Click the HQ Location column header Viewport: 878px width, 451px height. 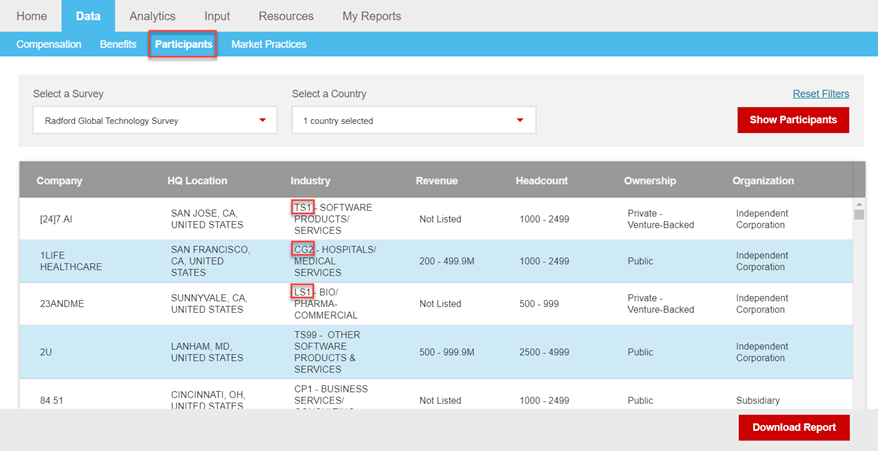(x=197, y=180)
